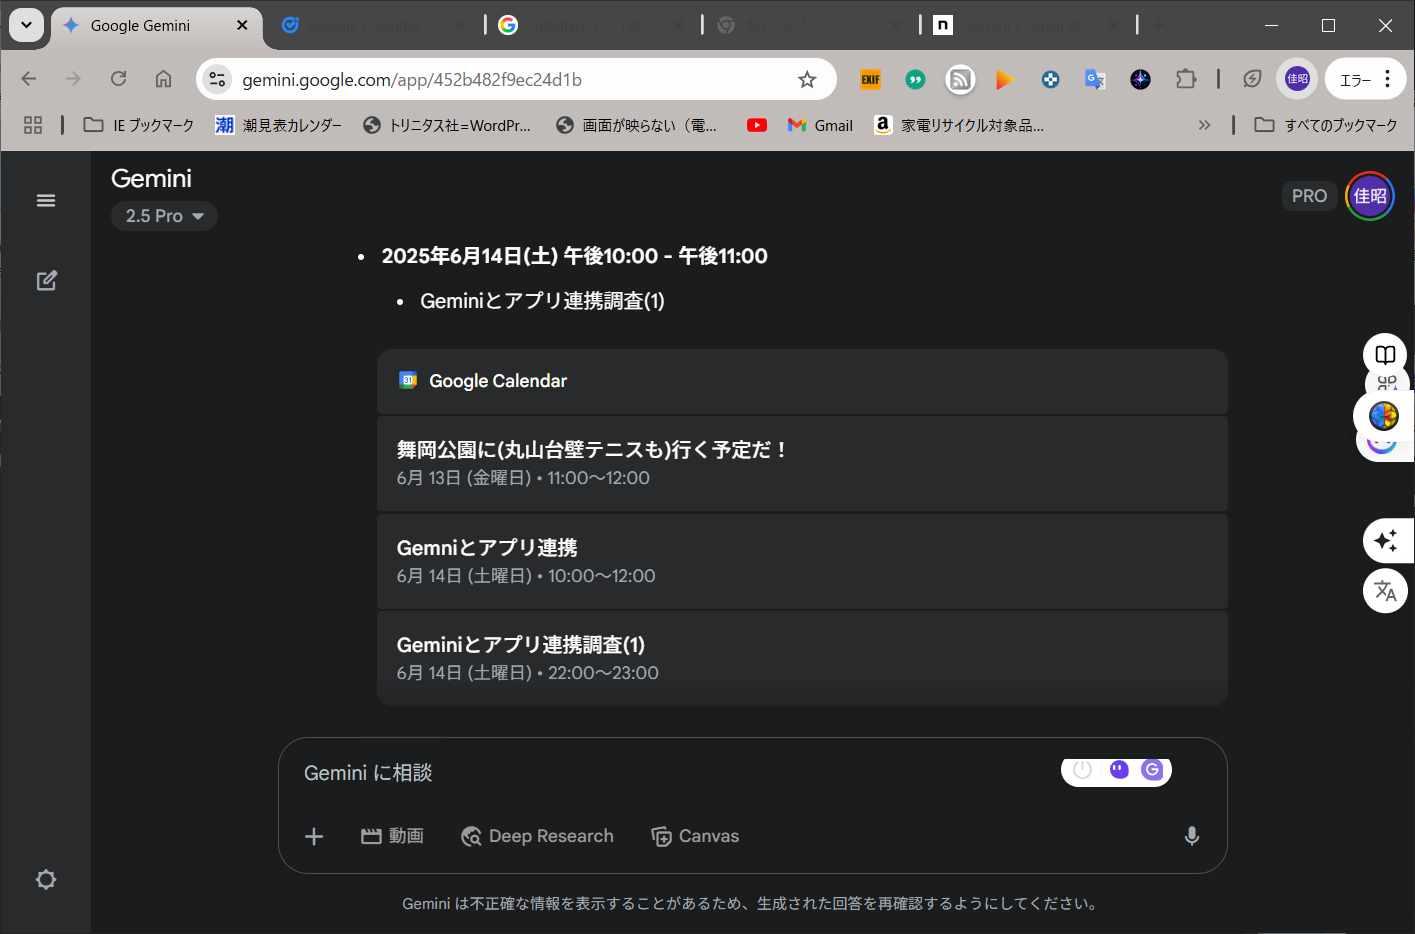Click the power icon in prompt extension pill
1415x934 pixels.
coord(1082,769)
